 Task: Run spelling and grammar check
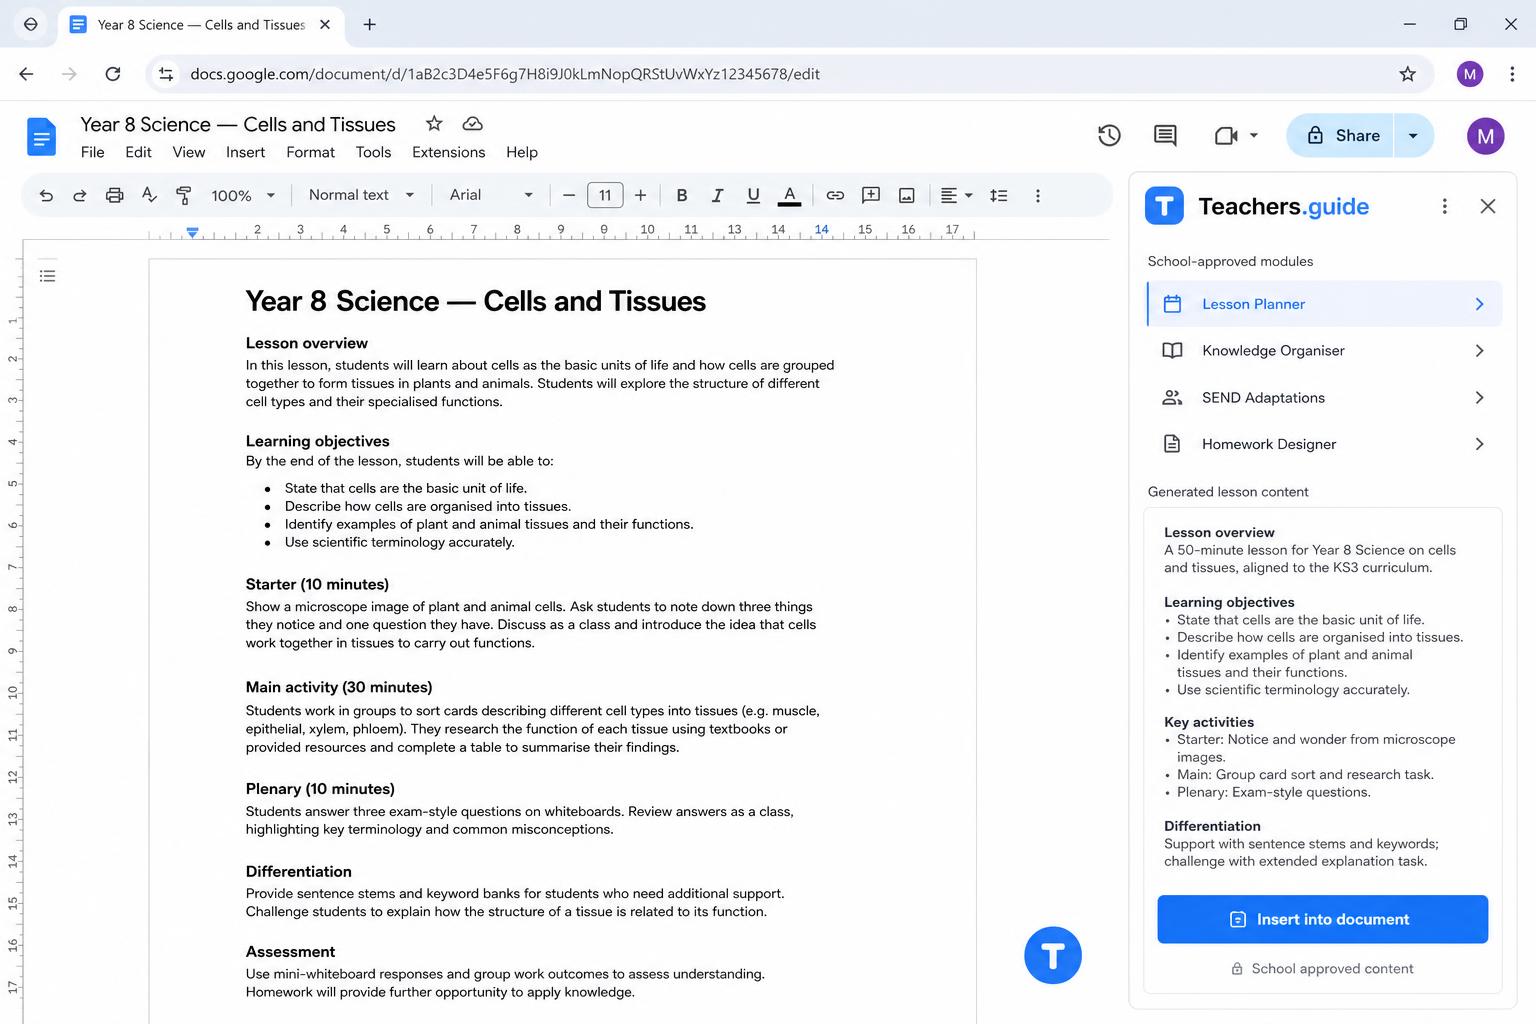(x=149, y=196)
